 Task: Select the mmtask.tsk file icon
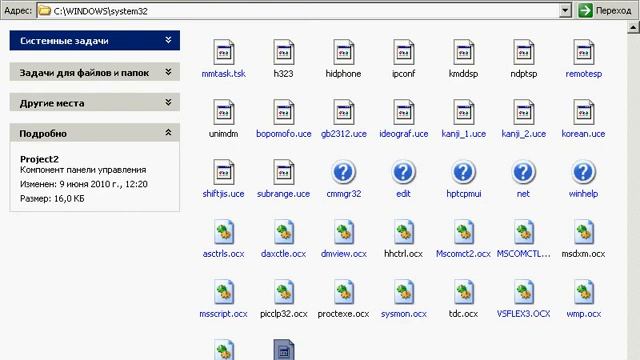click(224, 52)
